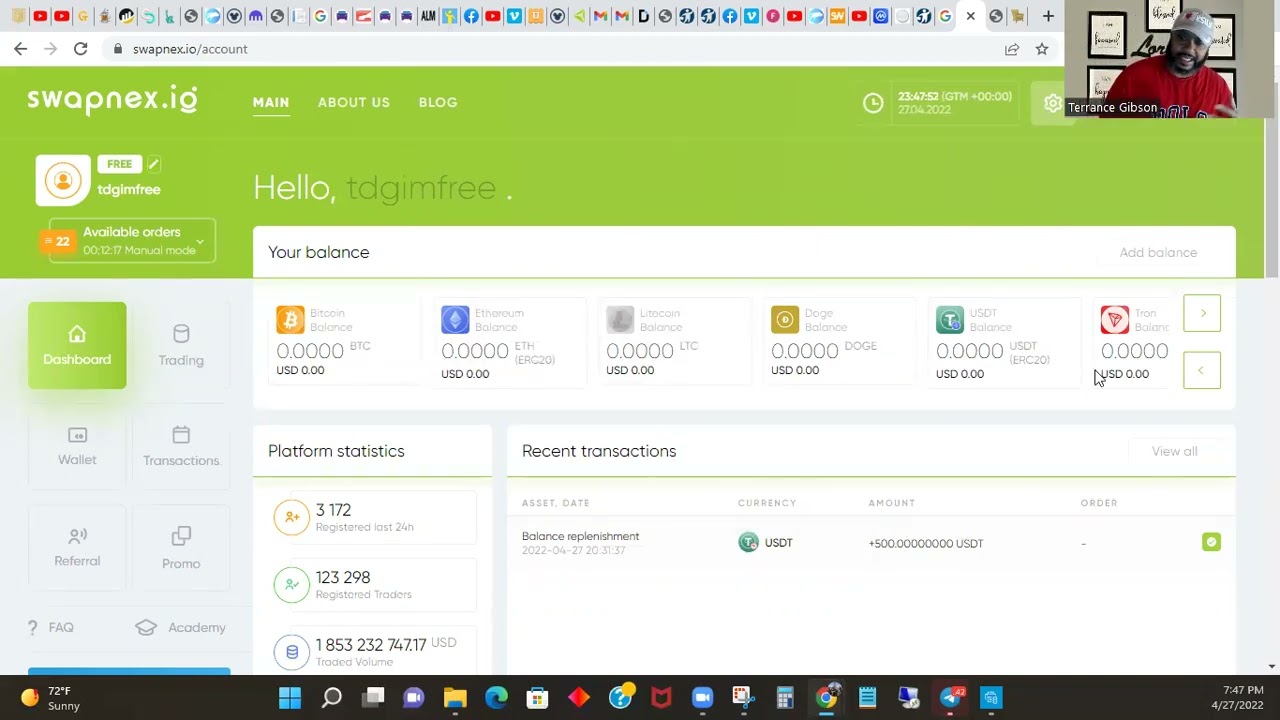Image resolution: width=1280 pixels, height=720 pixels.
Task: Select the Ethereum balance icon
Action: click(455, 320)
